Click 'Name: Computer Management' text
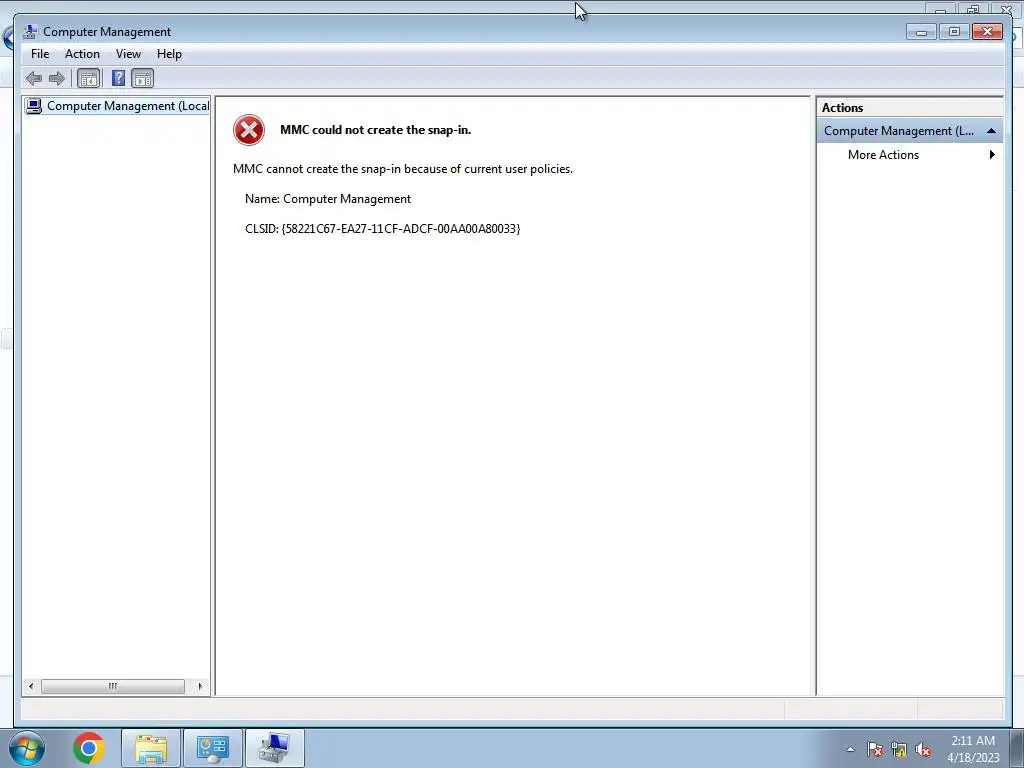 point(328,199)
